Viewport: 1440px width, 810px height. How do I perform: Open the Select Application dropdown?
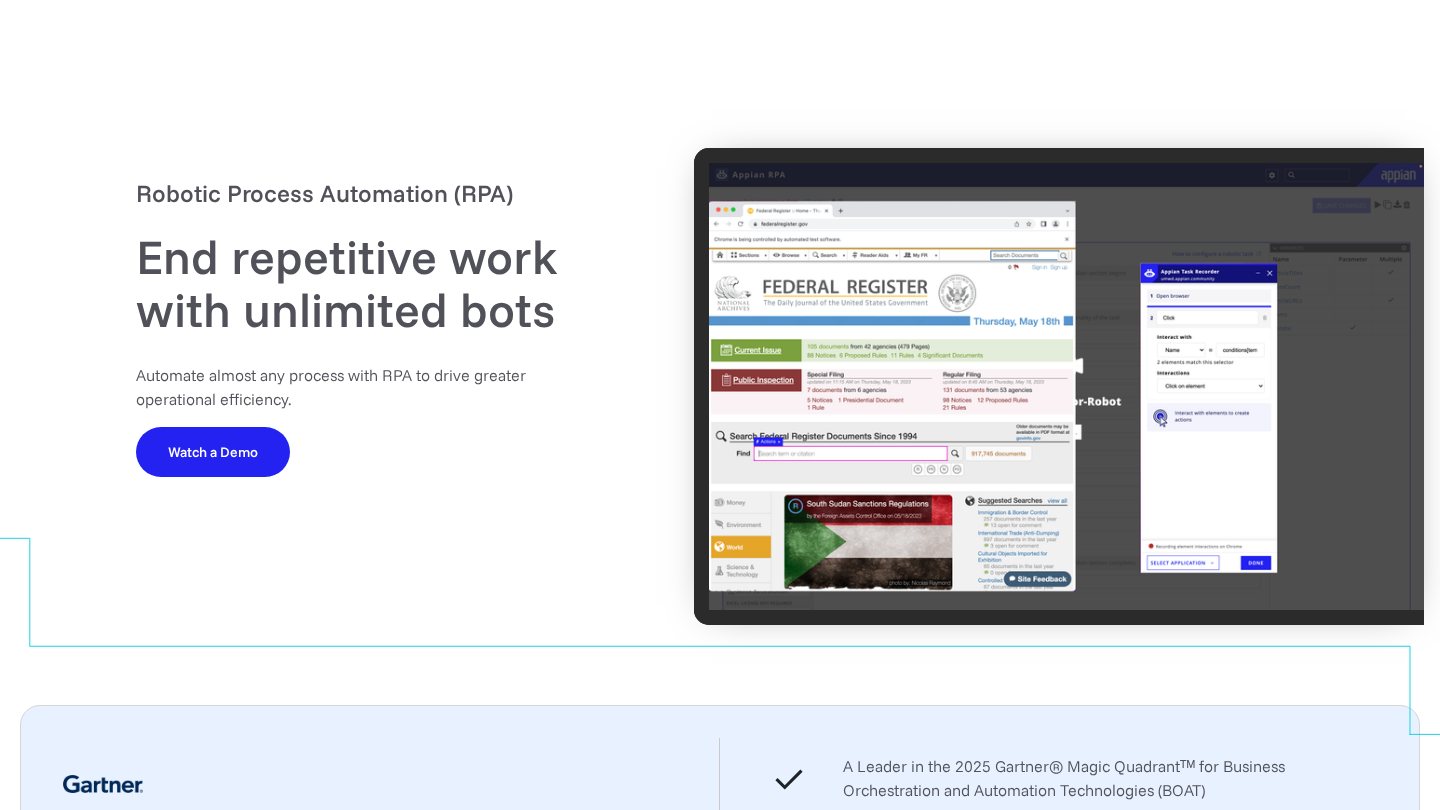click(x=1183, y=563)
